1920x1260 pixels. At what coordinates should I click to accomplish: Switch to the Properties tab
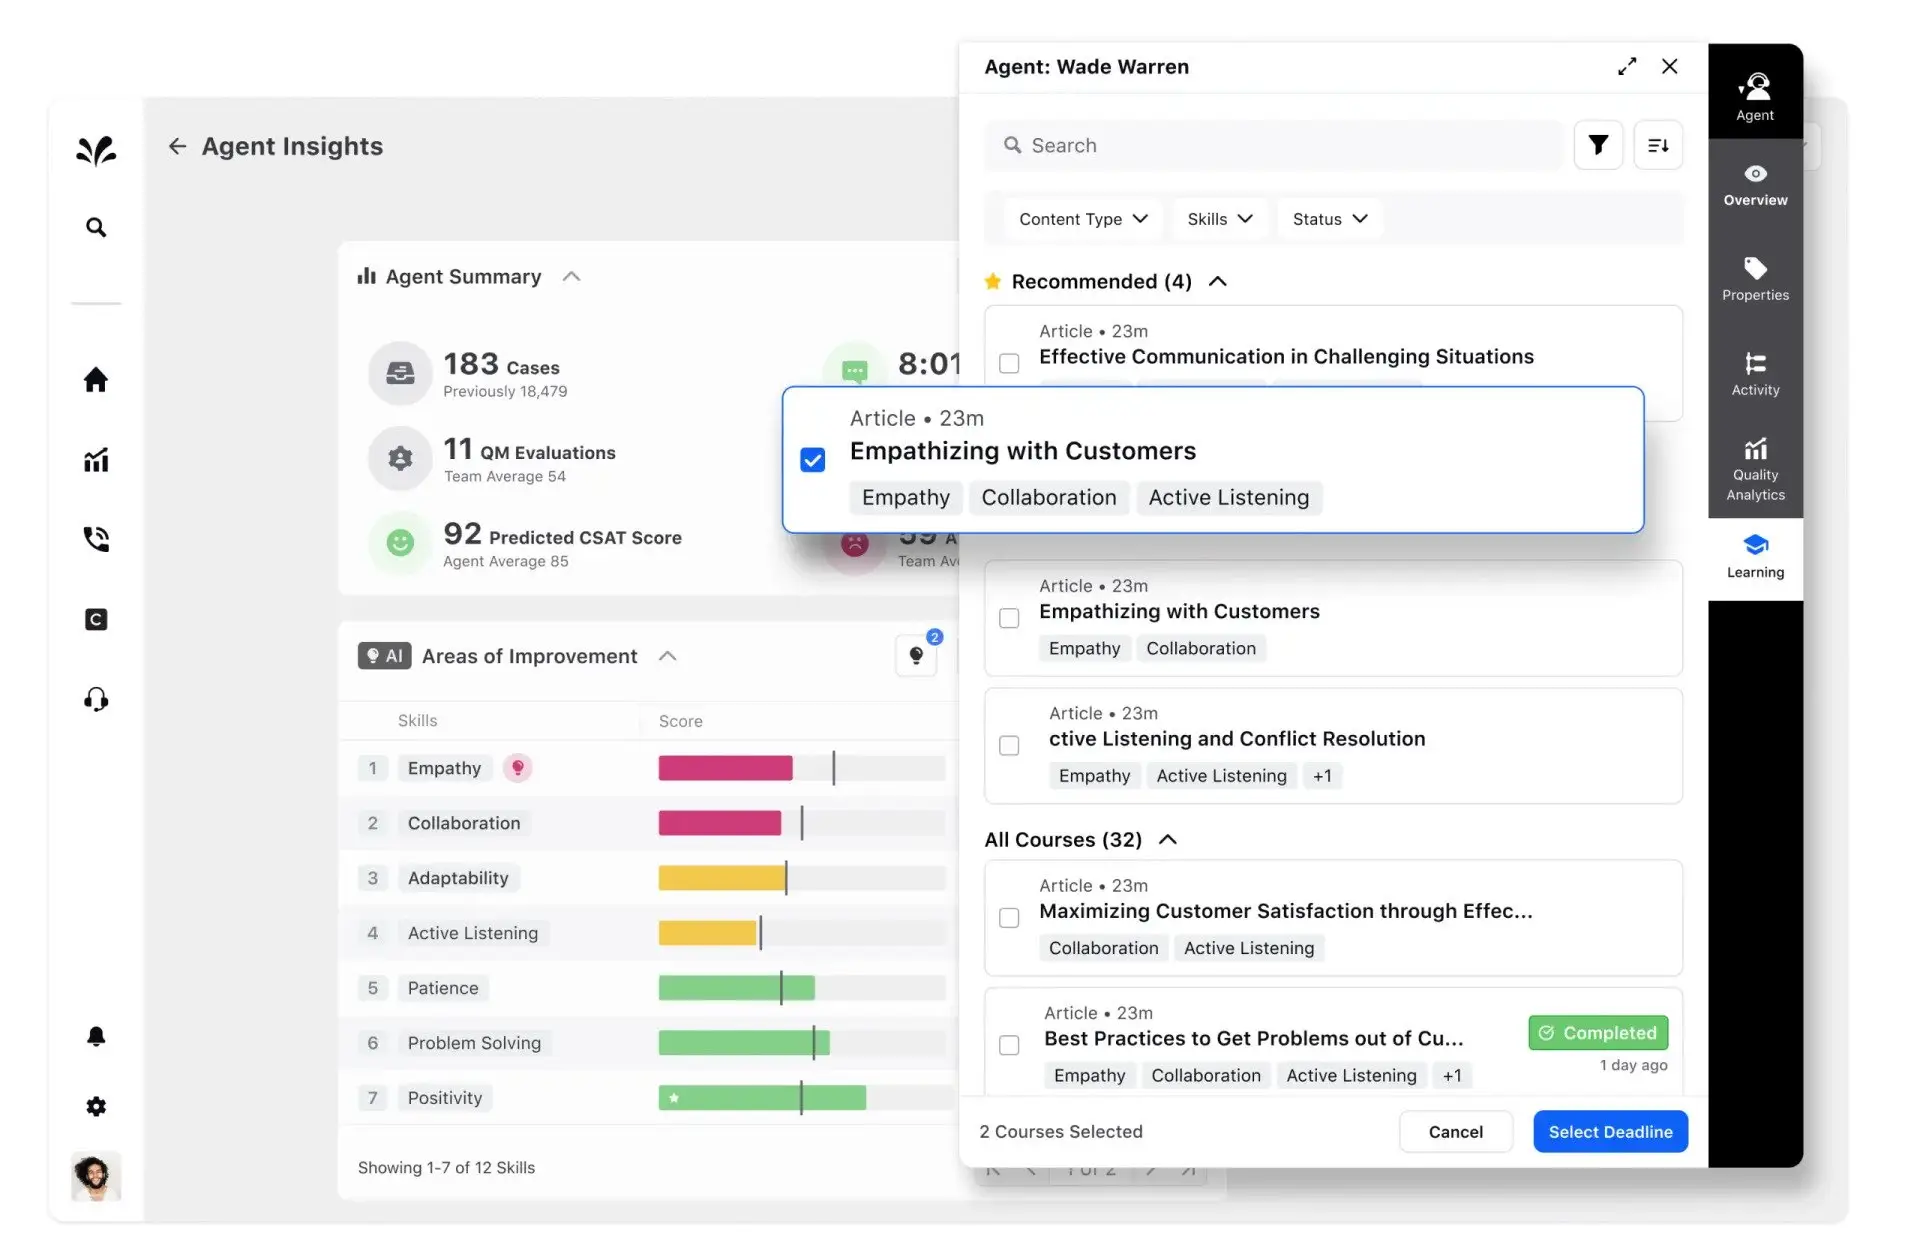tap(1755, 278)
